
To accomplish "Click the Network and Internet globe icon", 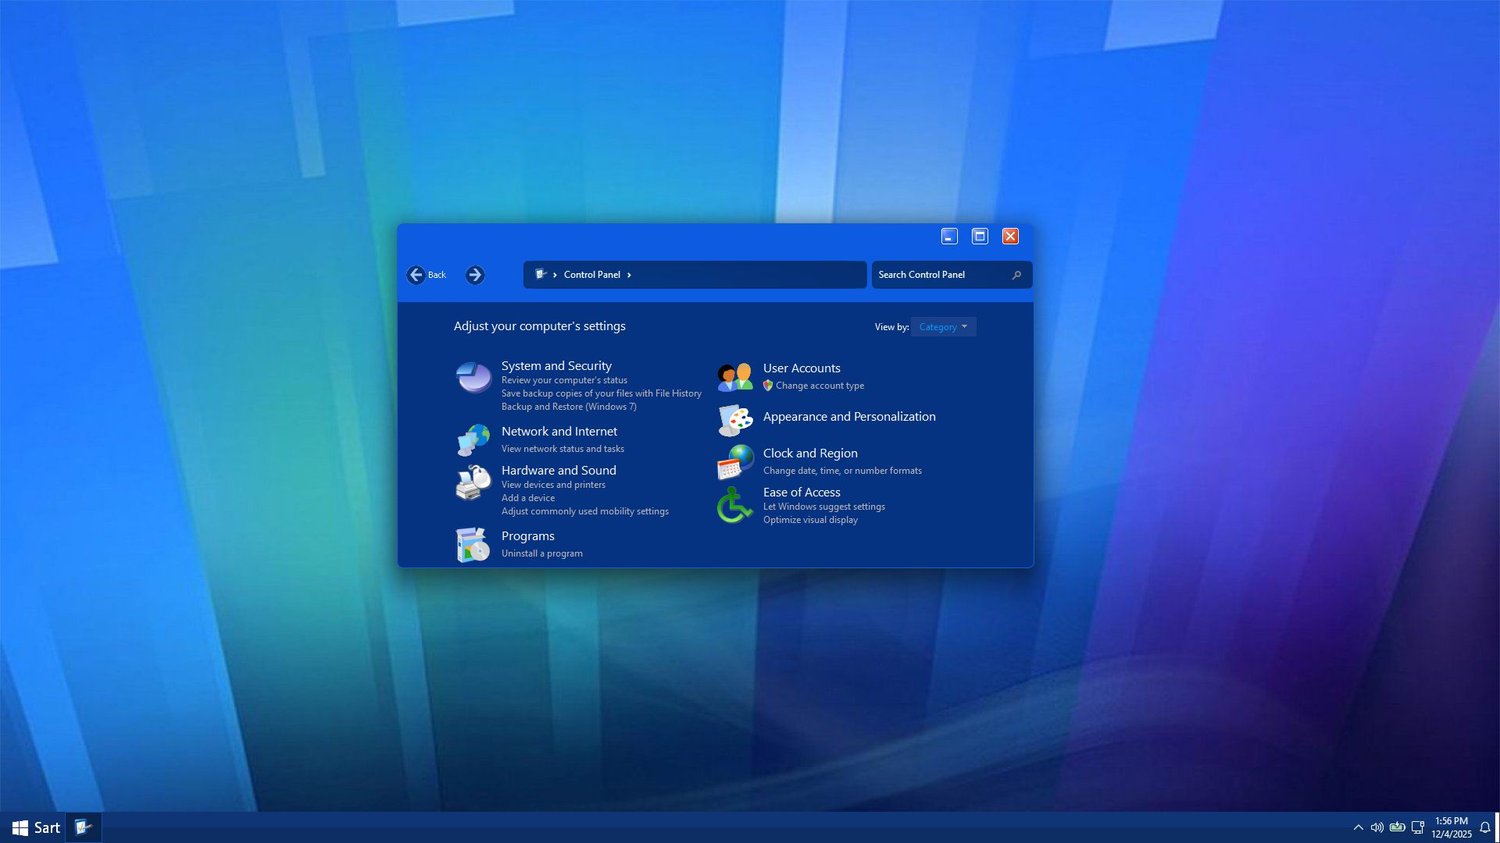I will click(474, 439).
